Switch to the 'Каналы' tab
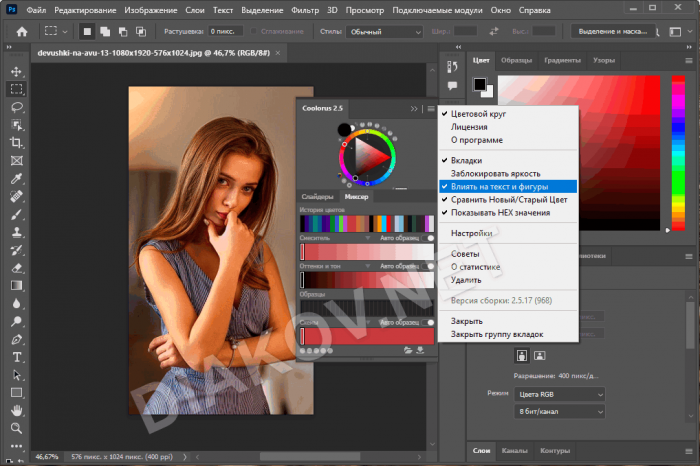This screenshot has height=466, width=700. [x=514, y=450]
